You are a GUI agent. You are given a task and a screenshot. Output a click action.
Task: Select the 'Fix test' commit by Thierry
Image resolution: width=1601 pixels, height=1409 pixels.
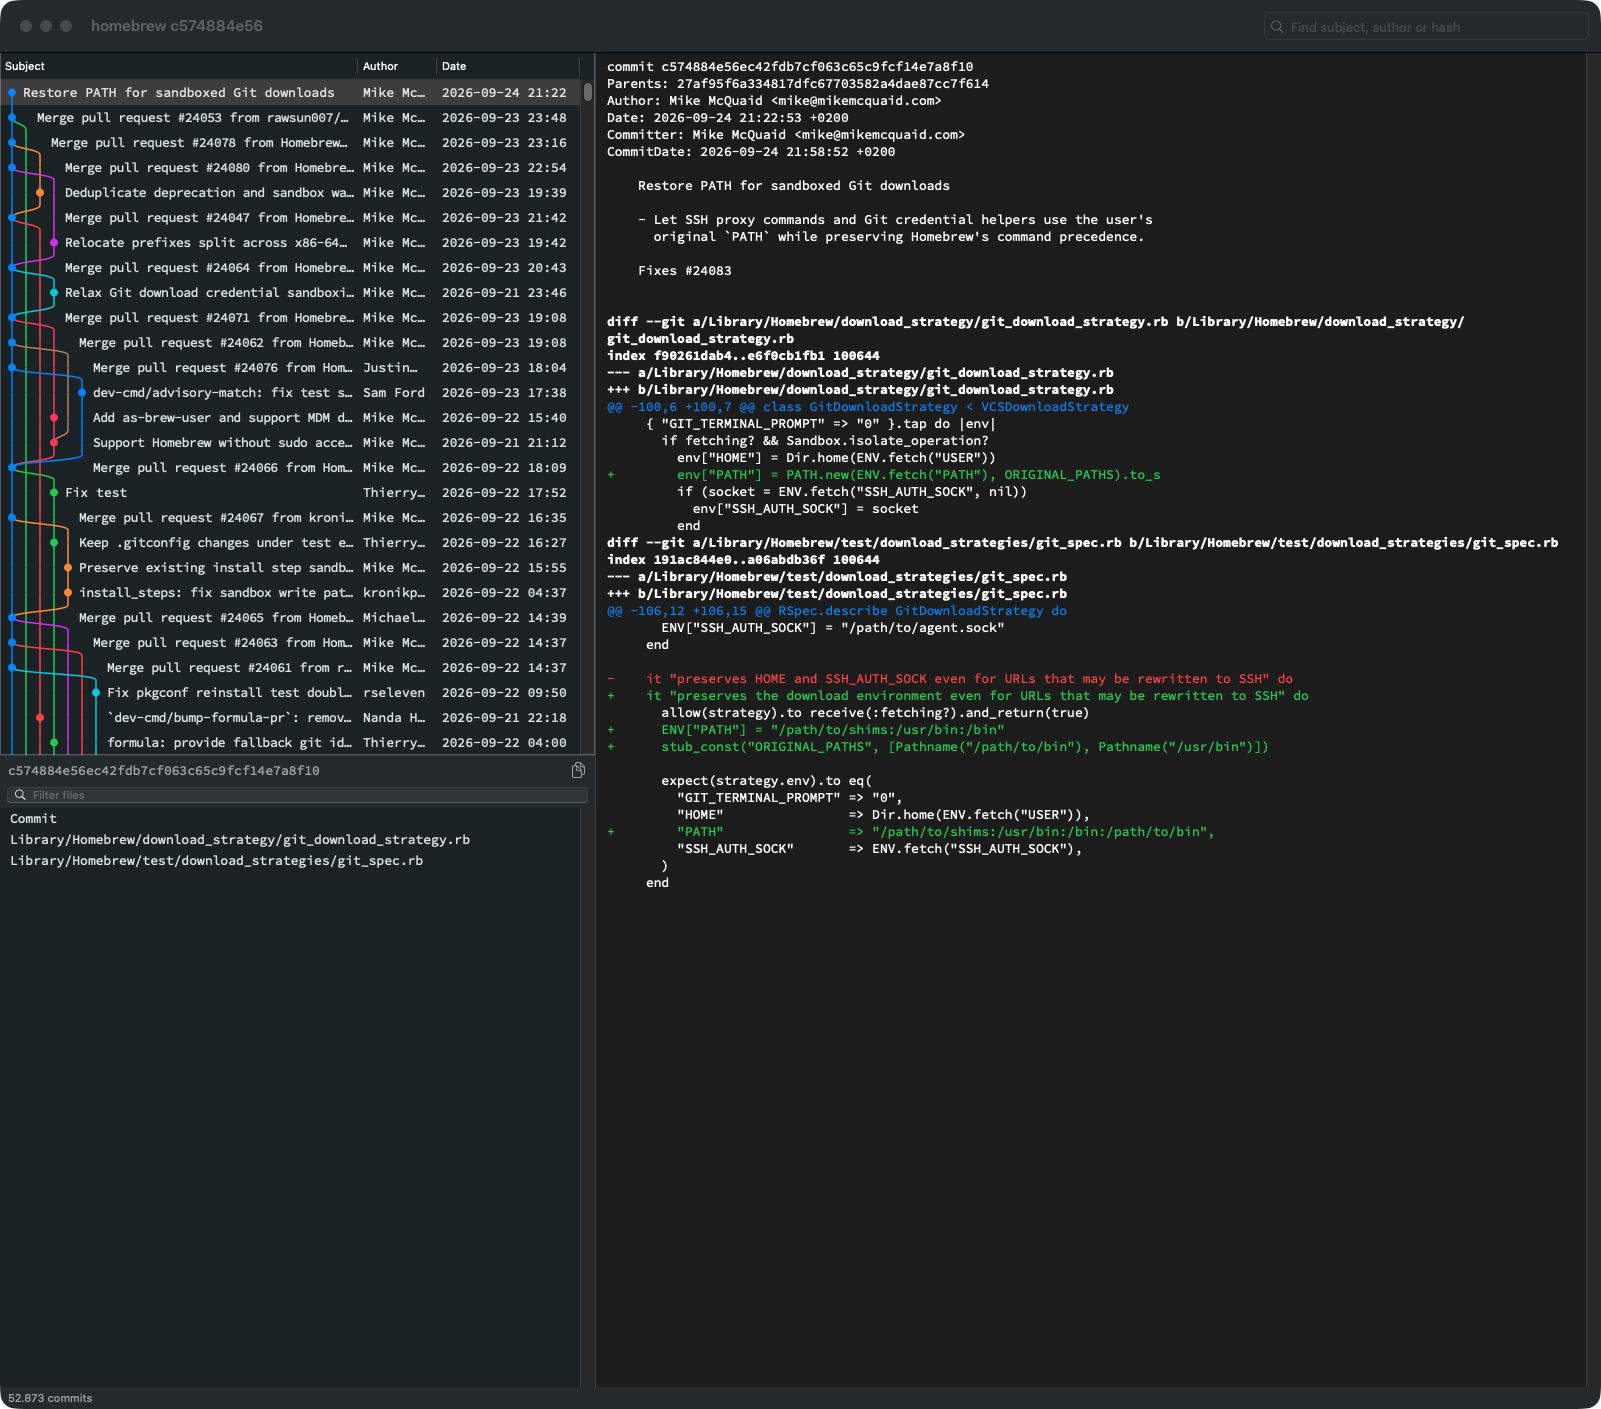pos(290,493)
